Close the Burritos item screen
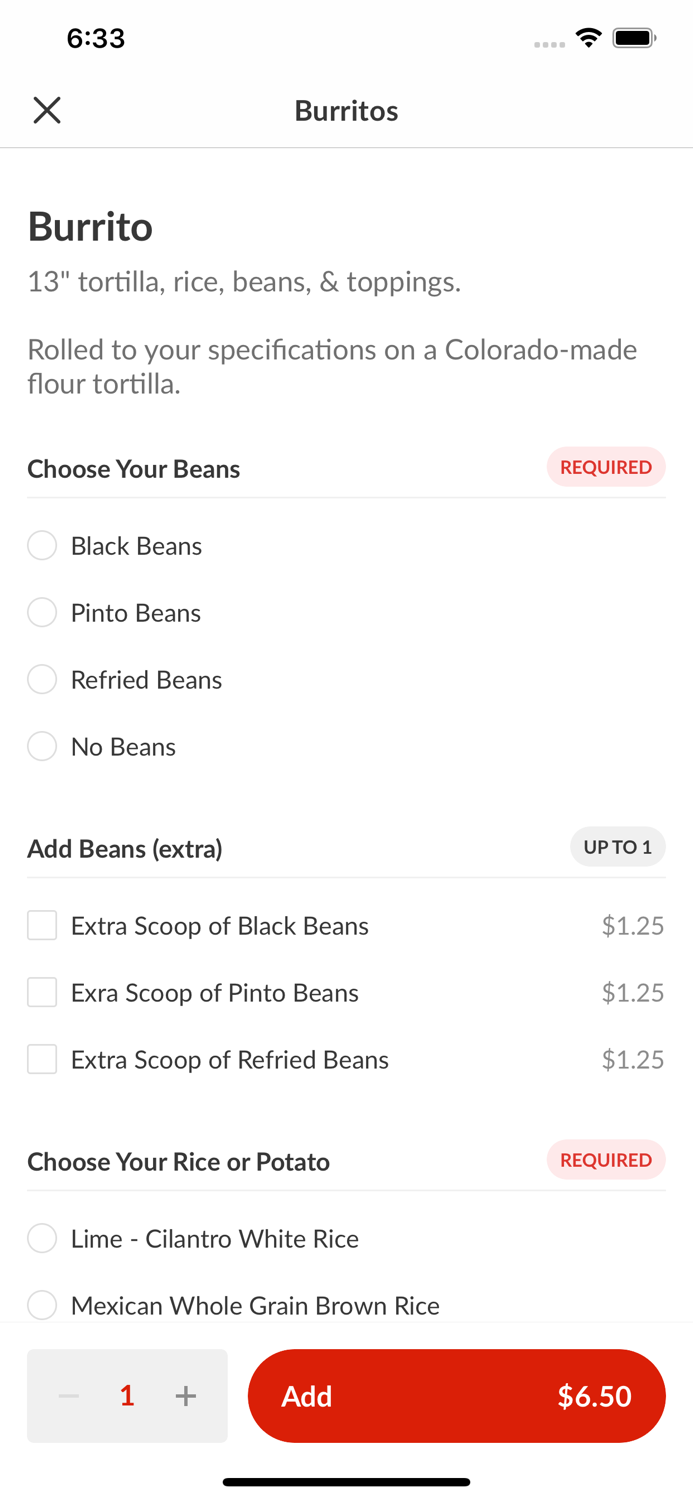 [x=47, y=110]
